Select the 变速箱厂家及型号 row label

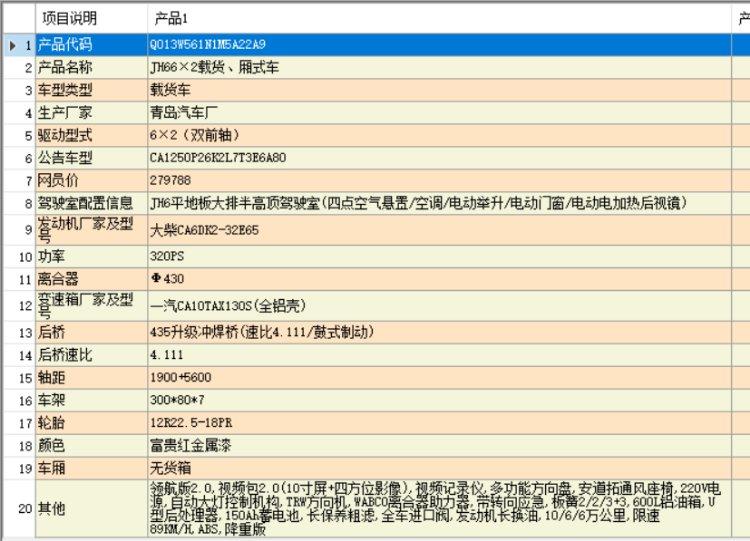click(x=91, y=306)
